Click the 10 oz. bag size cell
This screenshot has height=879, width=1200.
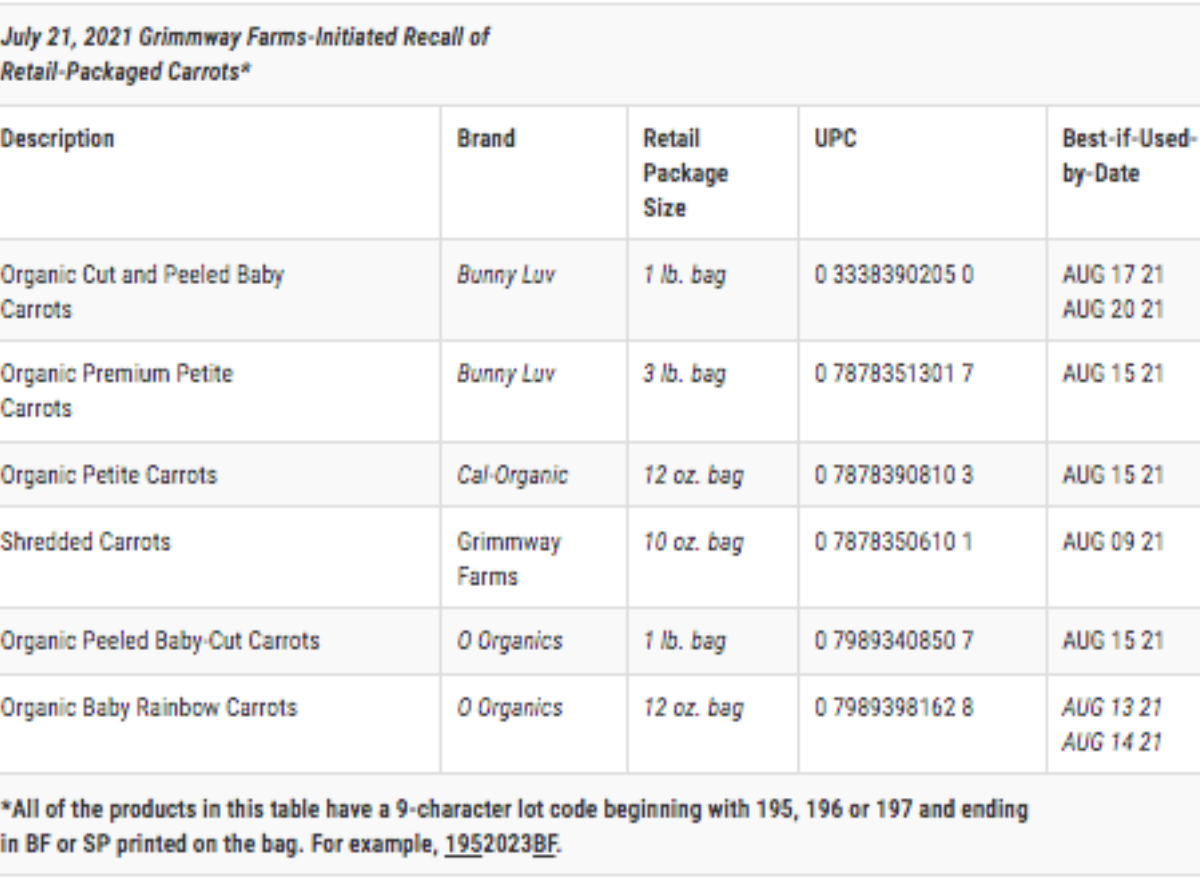(x=693, y=542)
